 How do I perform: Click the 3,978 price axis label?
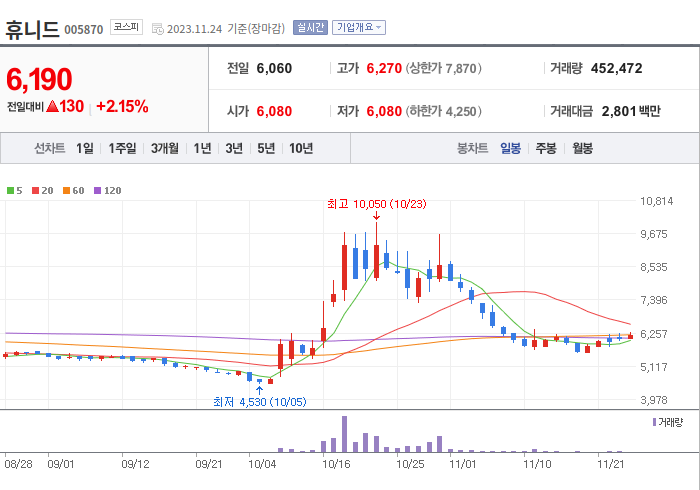pos(654,400)
